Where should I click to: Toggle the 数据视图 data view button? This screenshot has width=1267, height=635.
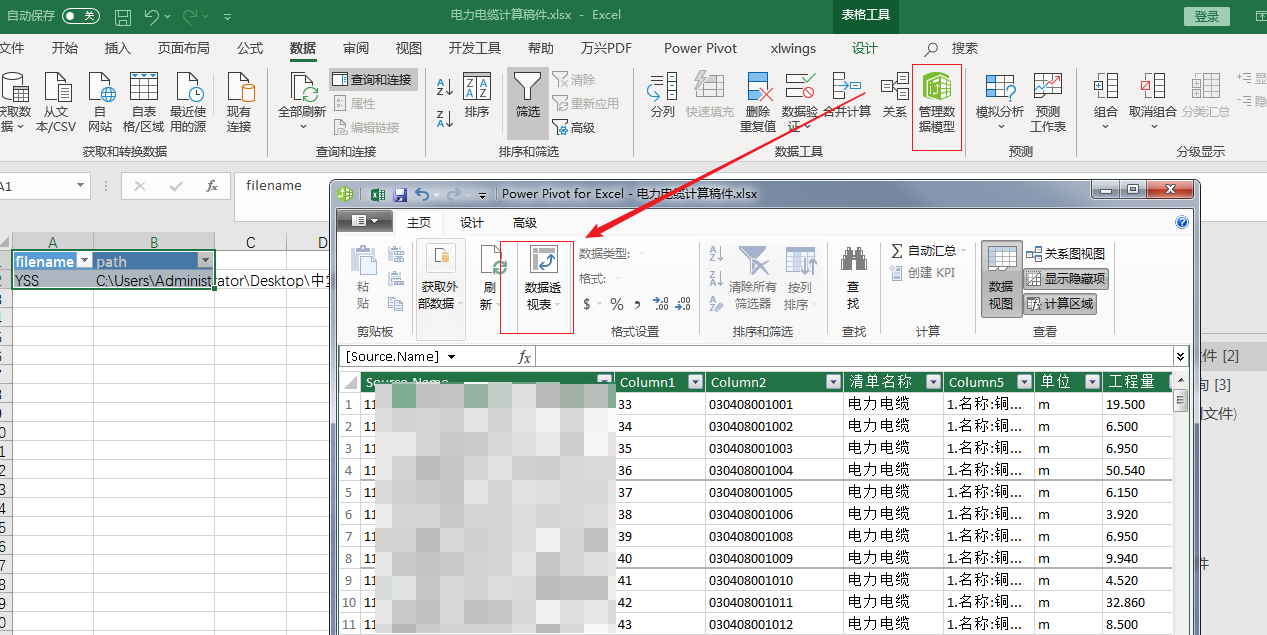pos(1001,278)
